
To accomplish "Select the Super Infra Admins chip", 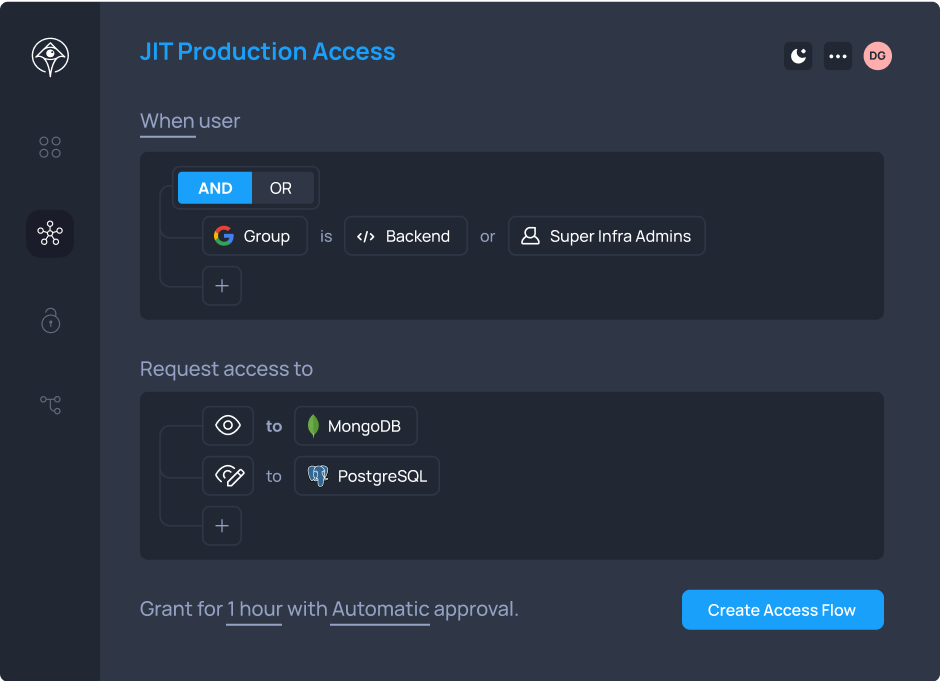I will [606, 236].
